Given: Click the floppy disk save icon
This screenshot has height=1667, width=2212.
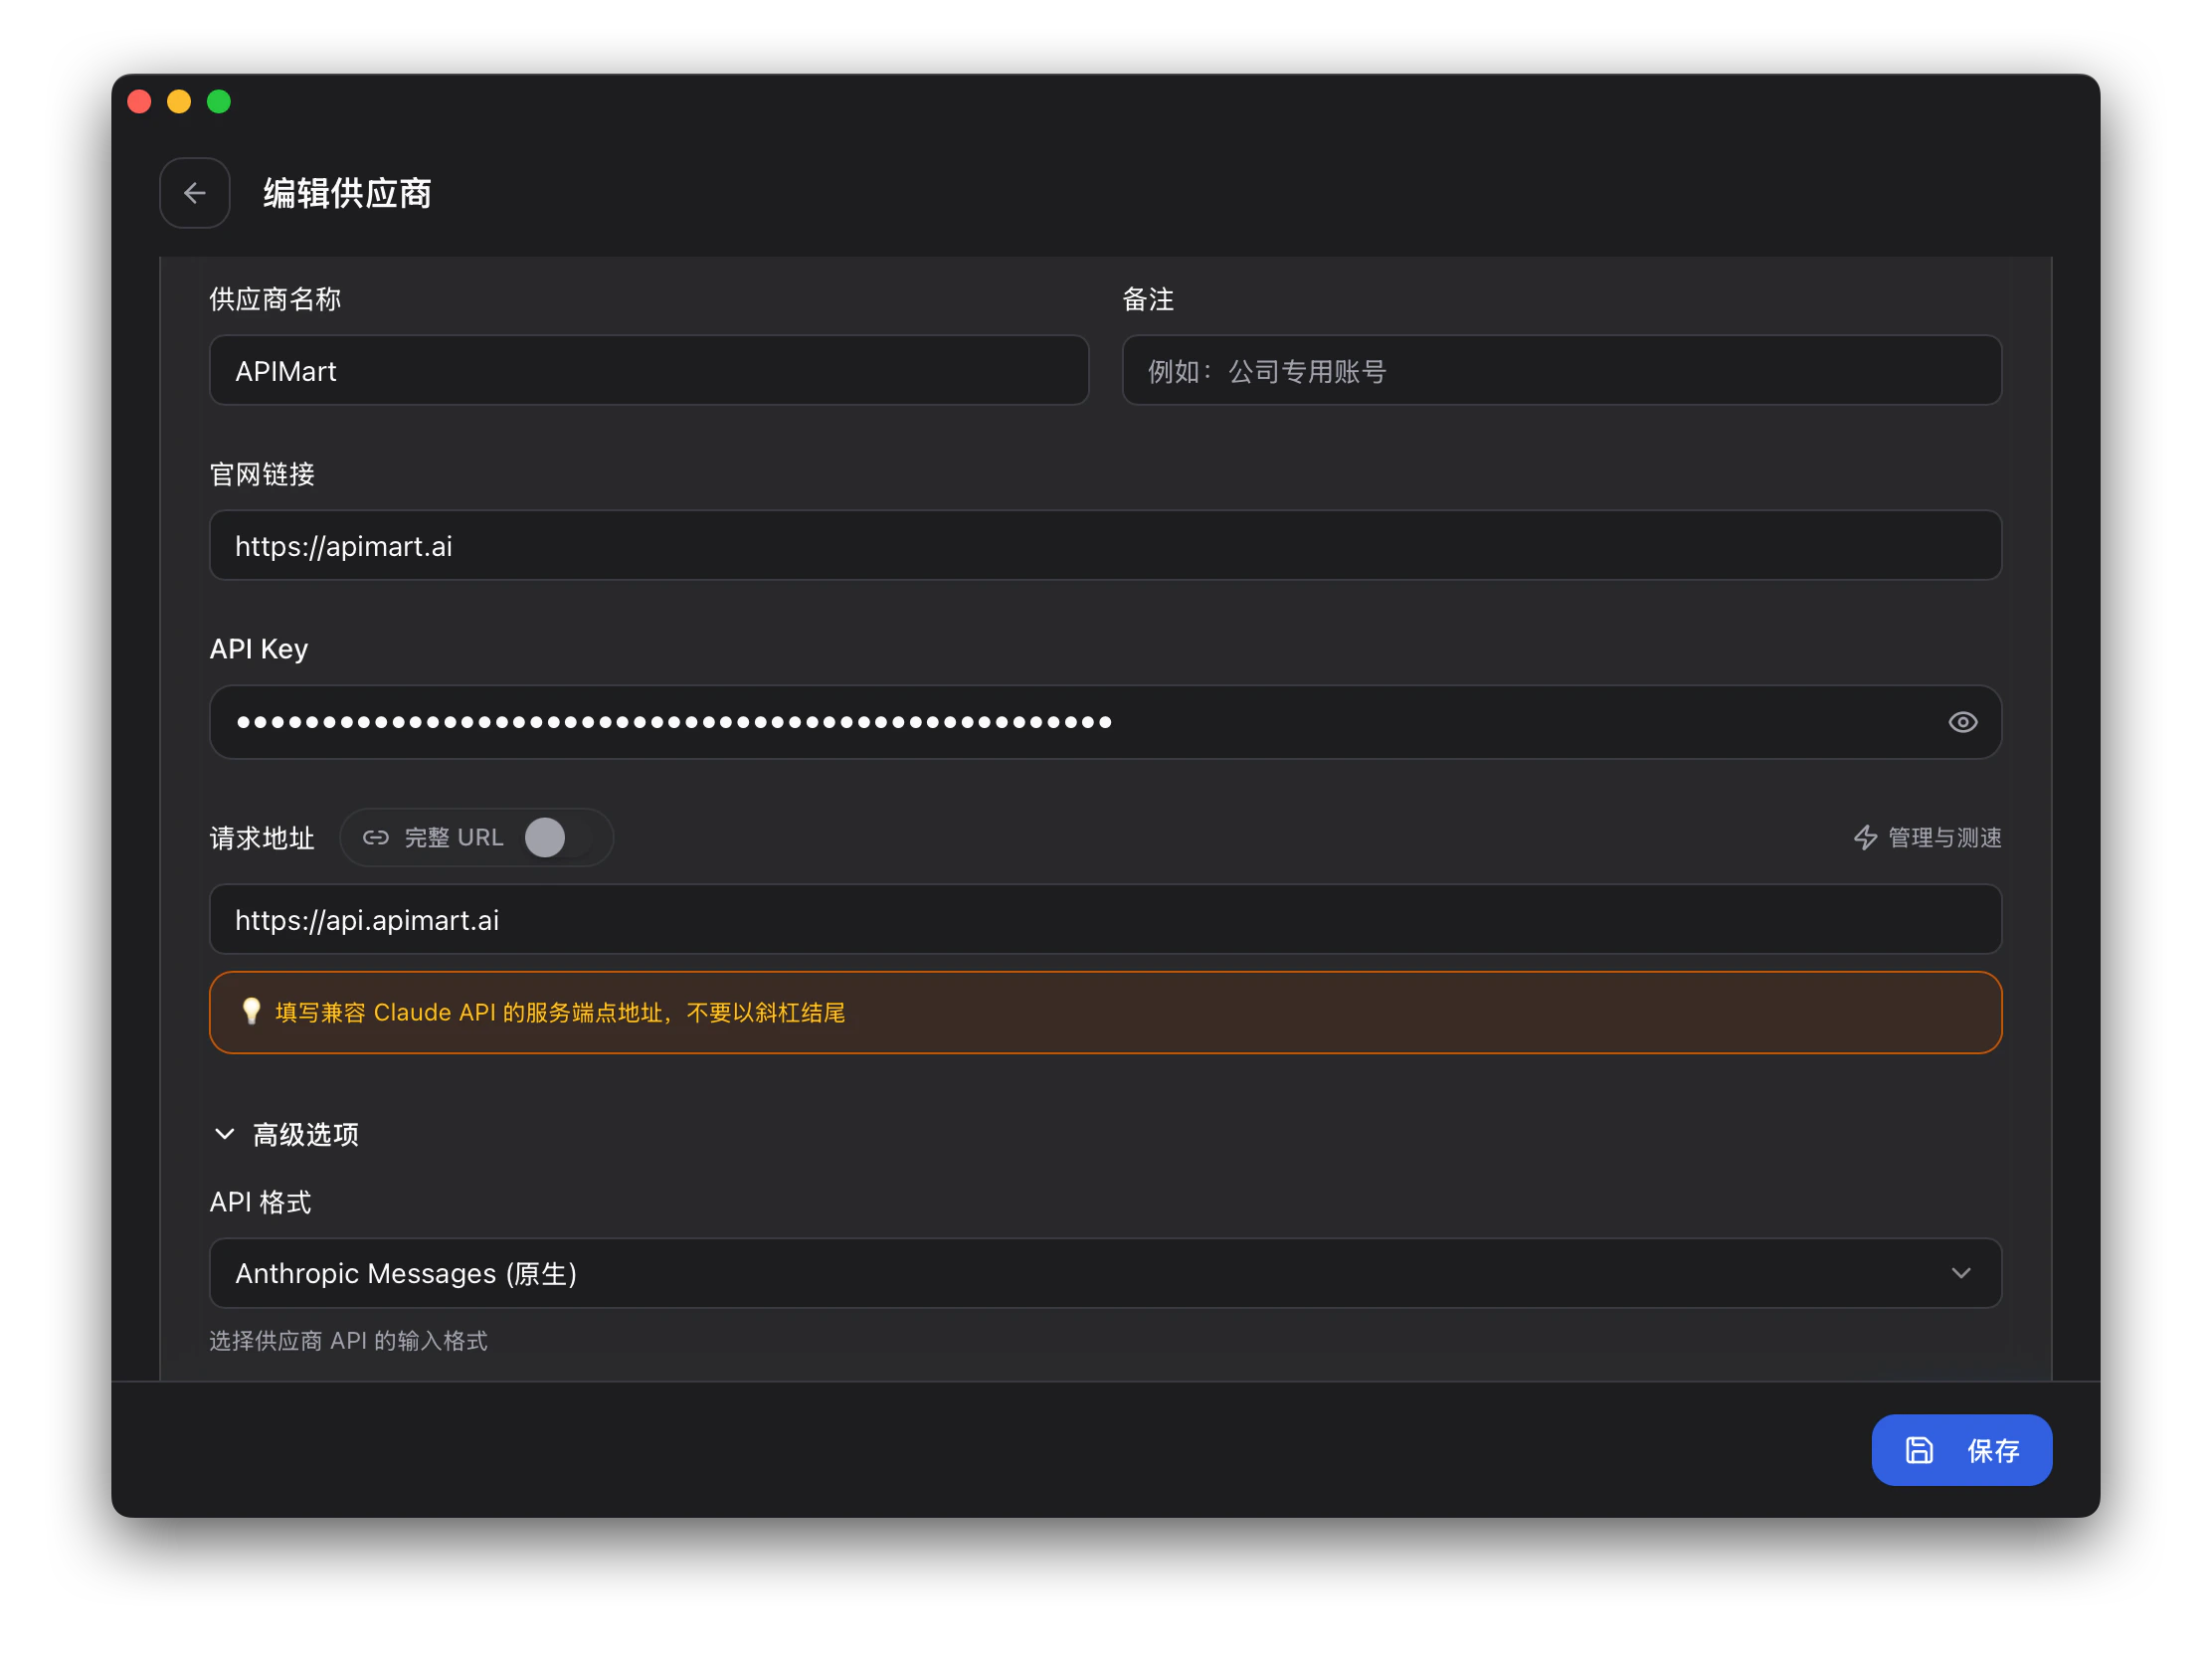Looking at the screenshot, I should 1919,1450.
